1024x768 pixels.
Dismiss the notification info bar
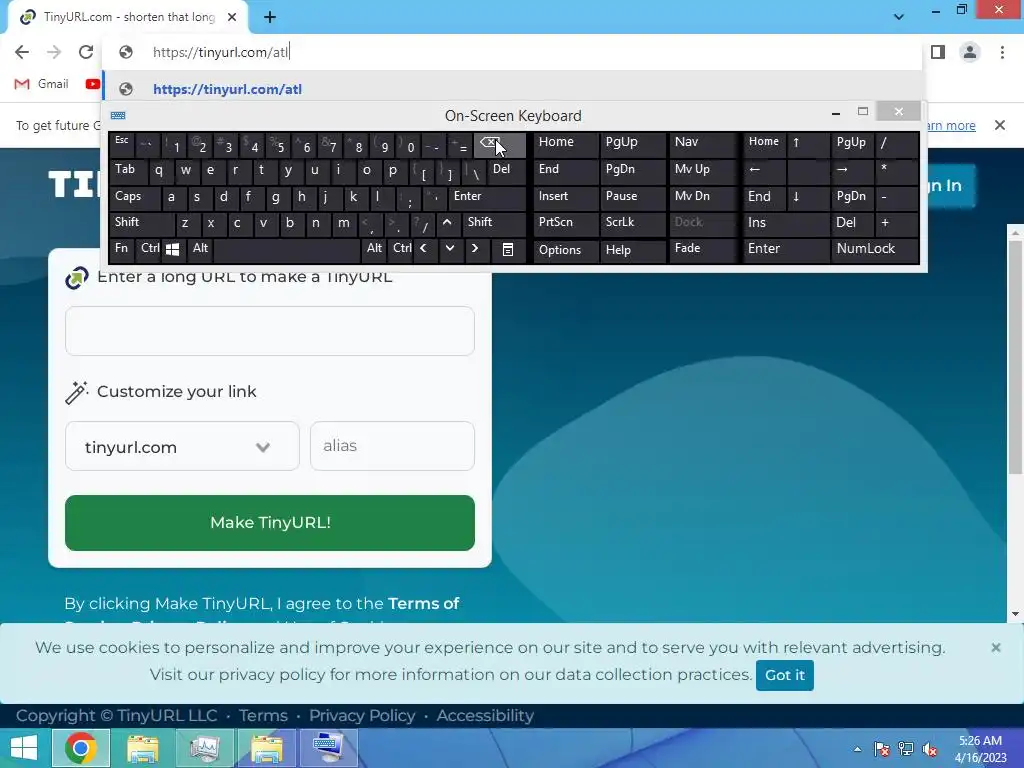[x=1000, y=125]
